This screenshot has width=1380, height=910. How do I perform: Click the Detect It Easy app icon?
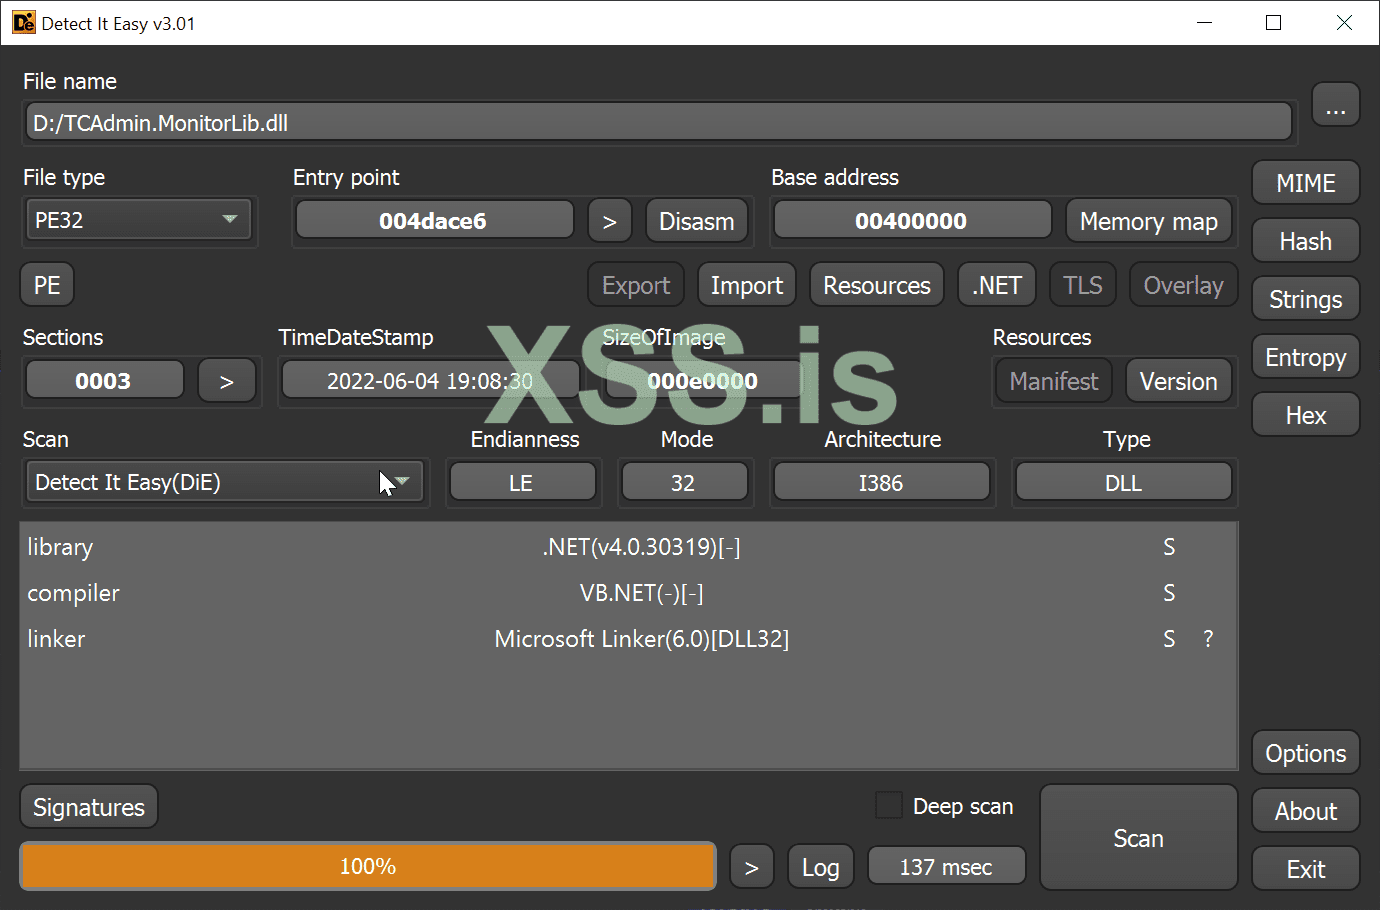click(24, 22)
